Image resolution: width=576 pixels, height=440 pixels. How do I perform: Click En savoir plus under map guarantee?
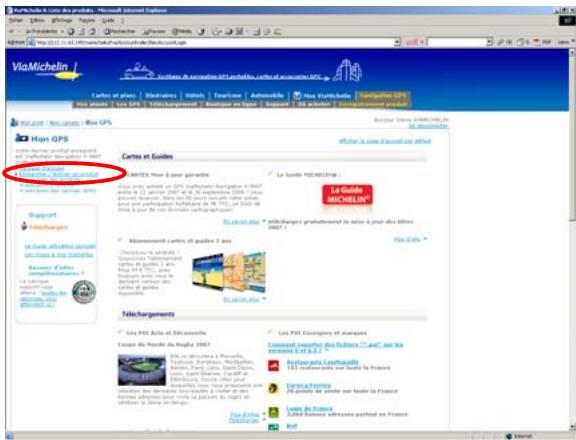[241, 221]
